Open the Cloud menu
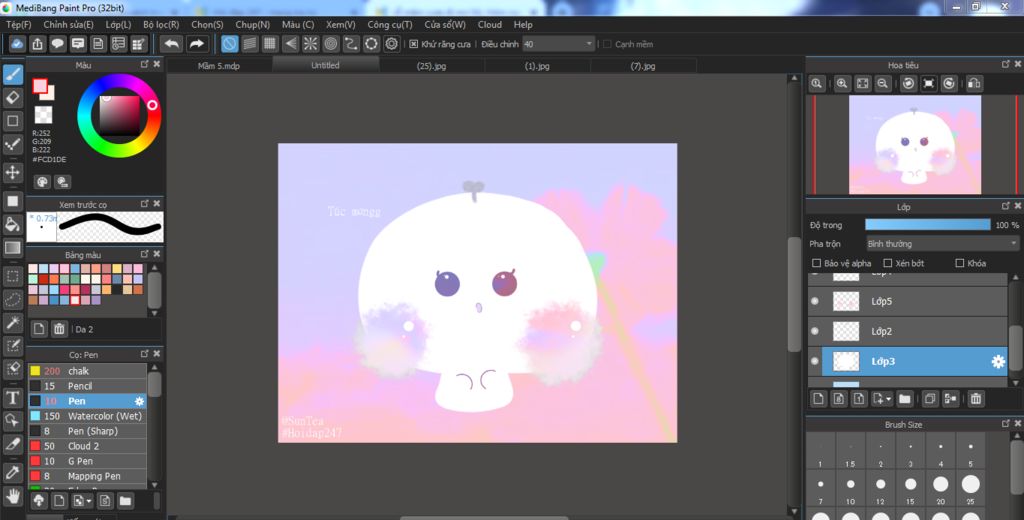Image resolution: width=1024 pixels, height=520 pixels. click(x=490, y=25)
